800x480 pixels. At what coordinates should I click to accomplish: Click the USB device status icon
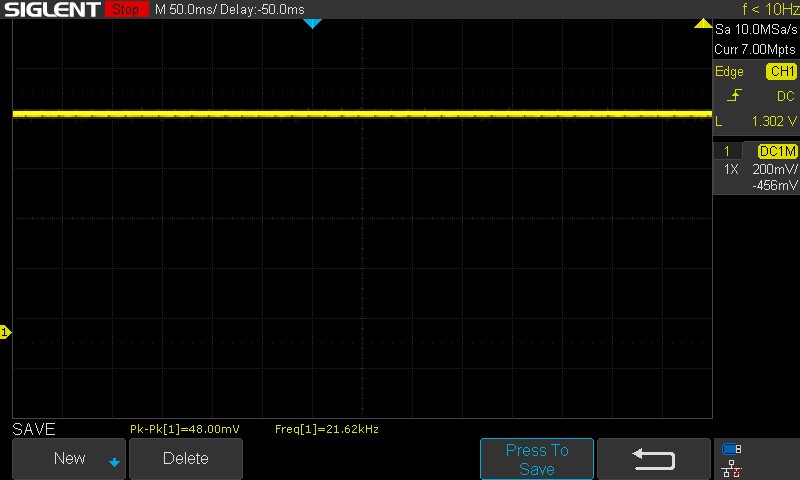click(x=731, y=449)
